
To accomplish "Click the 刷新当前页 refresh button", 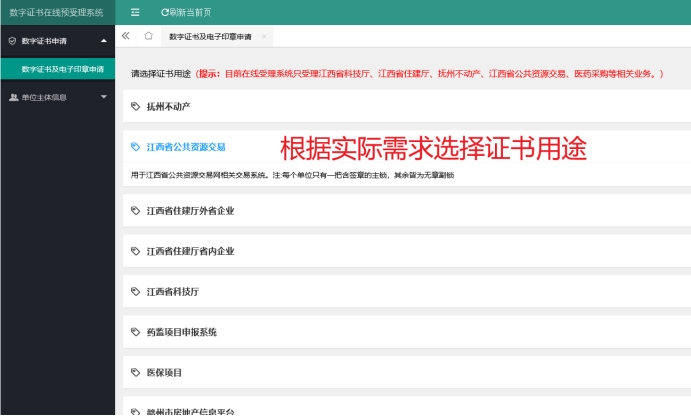I will tap(185, 12).
